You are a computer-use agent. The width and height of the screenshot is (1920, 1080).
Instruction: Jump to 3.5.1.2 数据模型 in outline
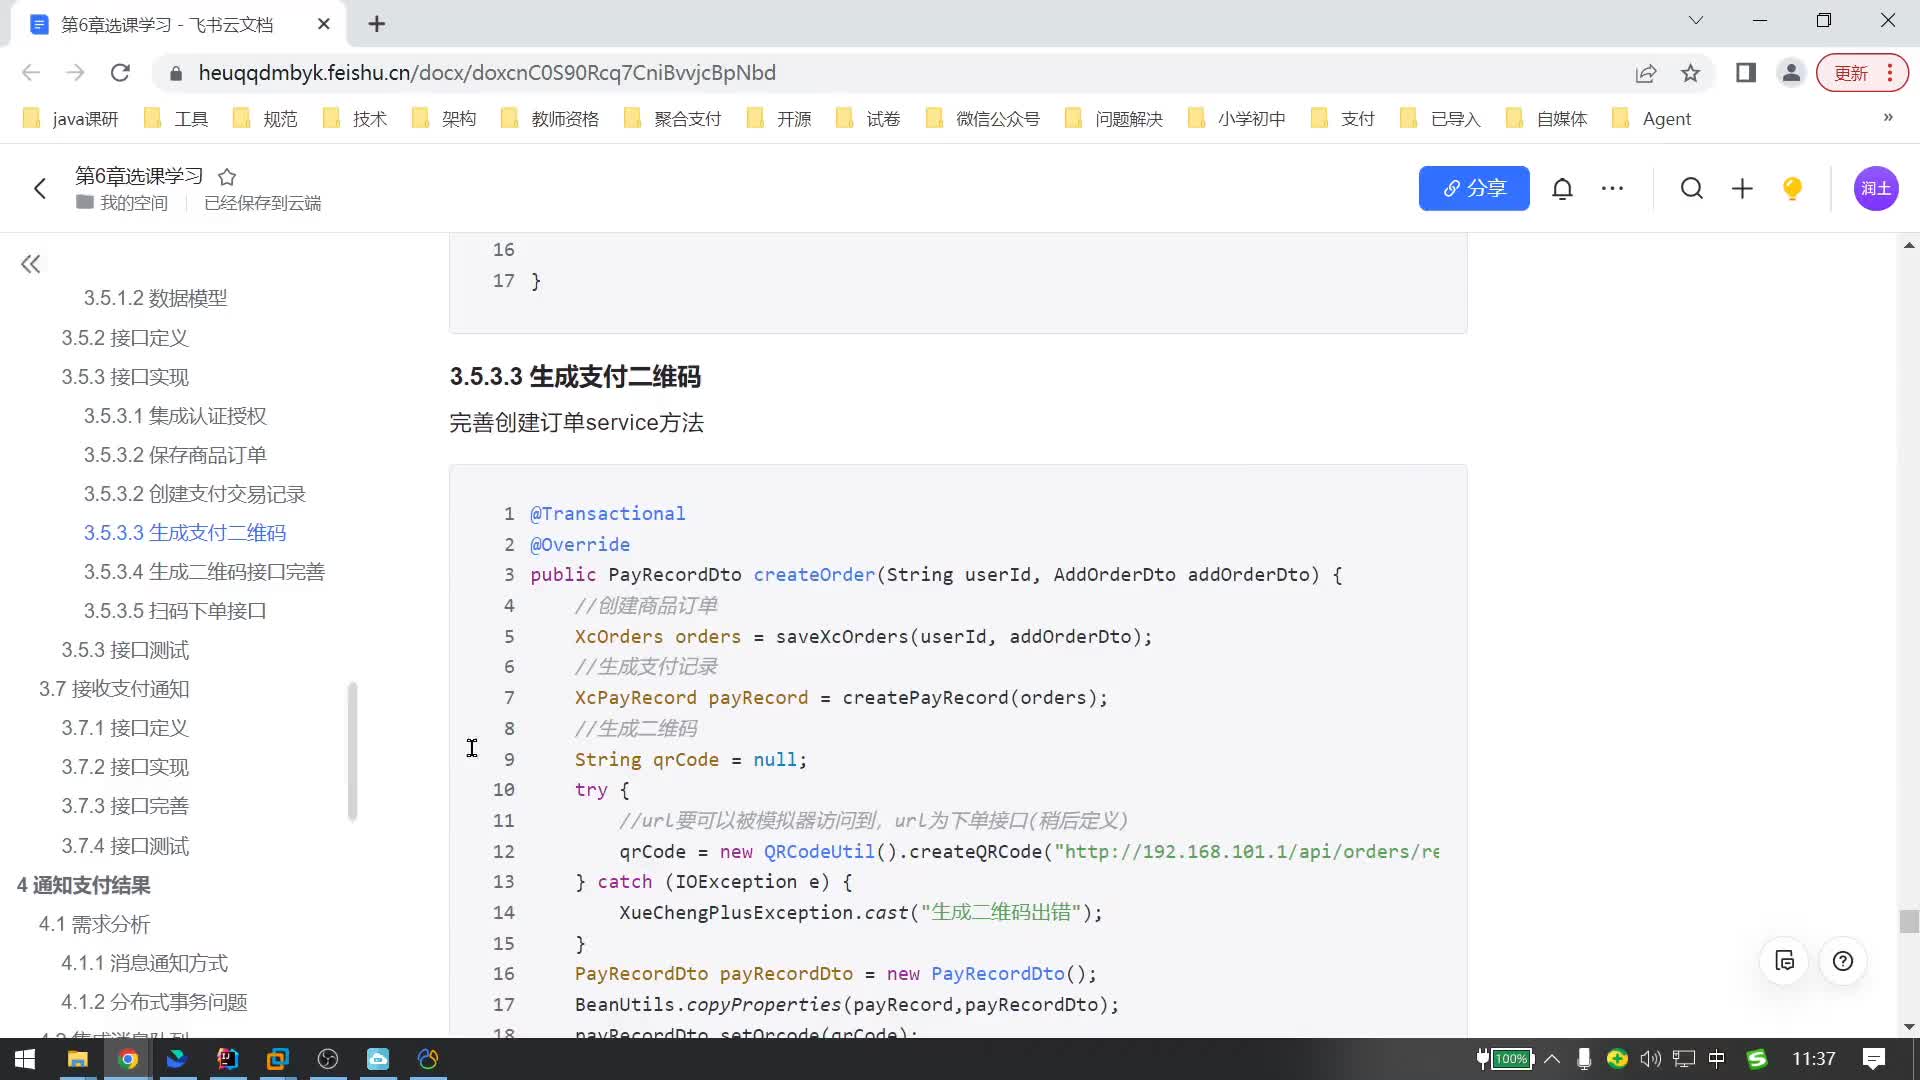coord(155,298)
